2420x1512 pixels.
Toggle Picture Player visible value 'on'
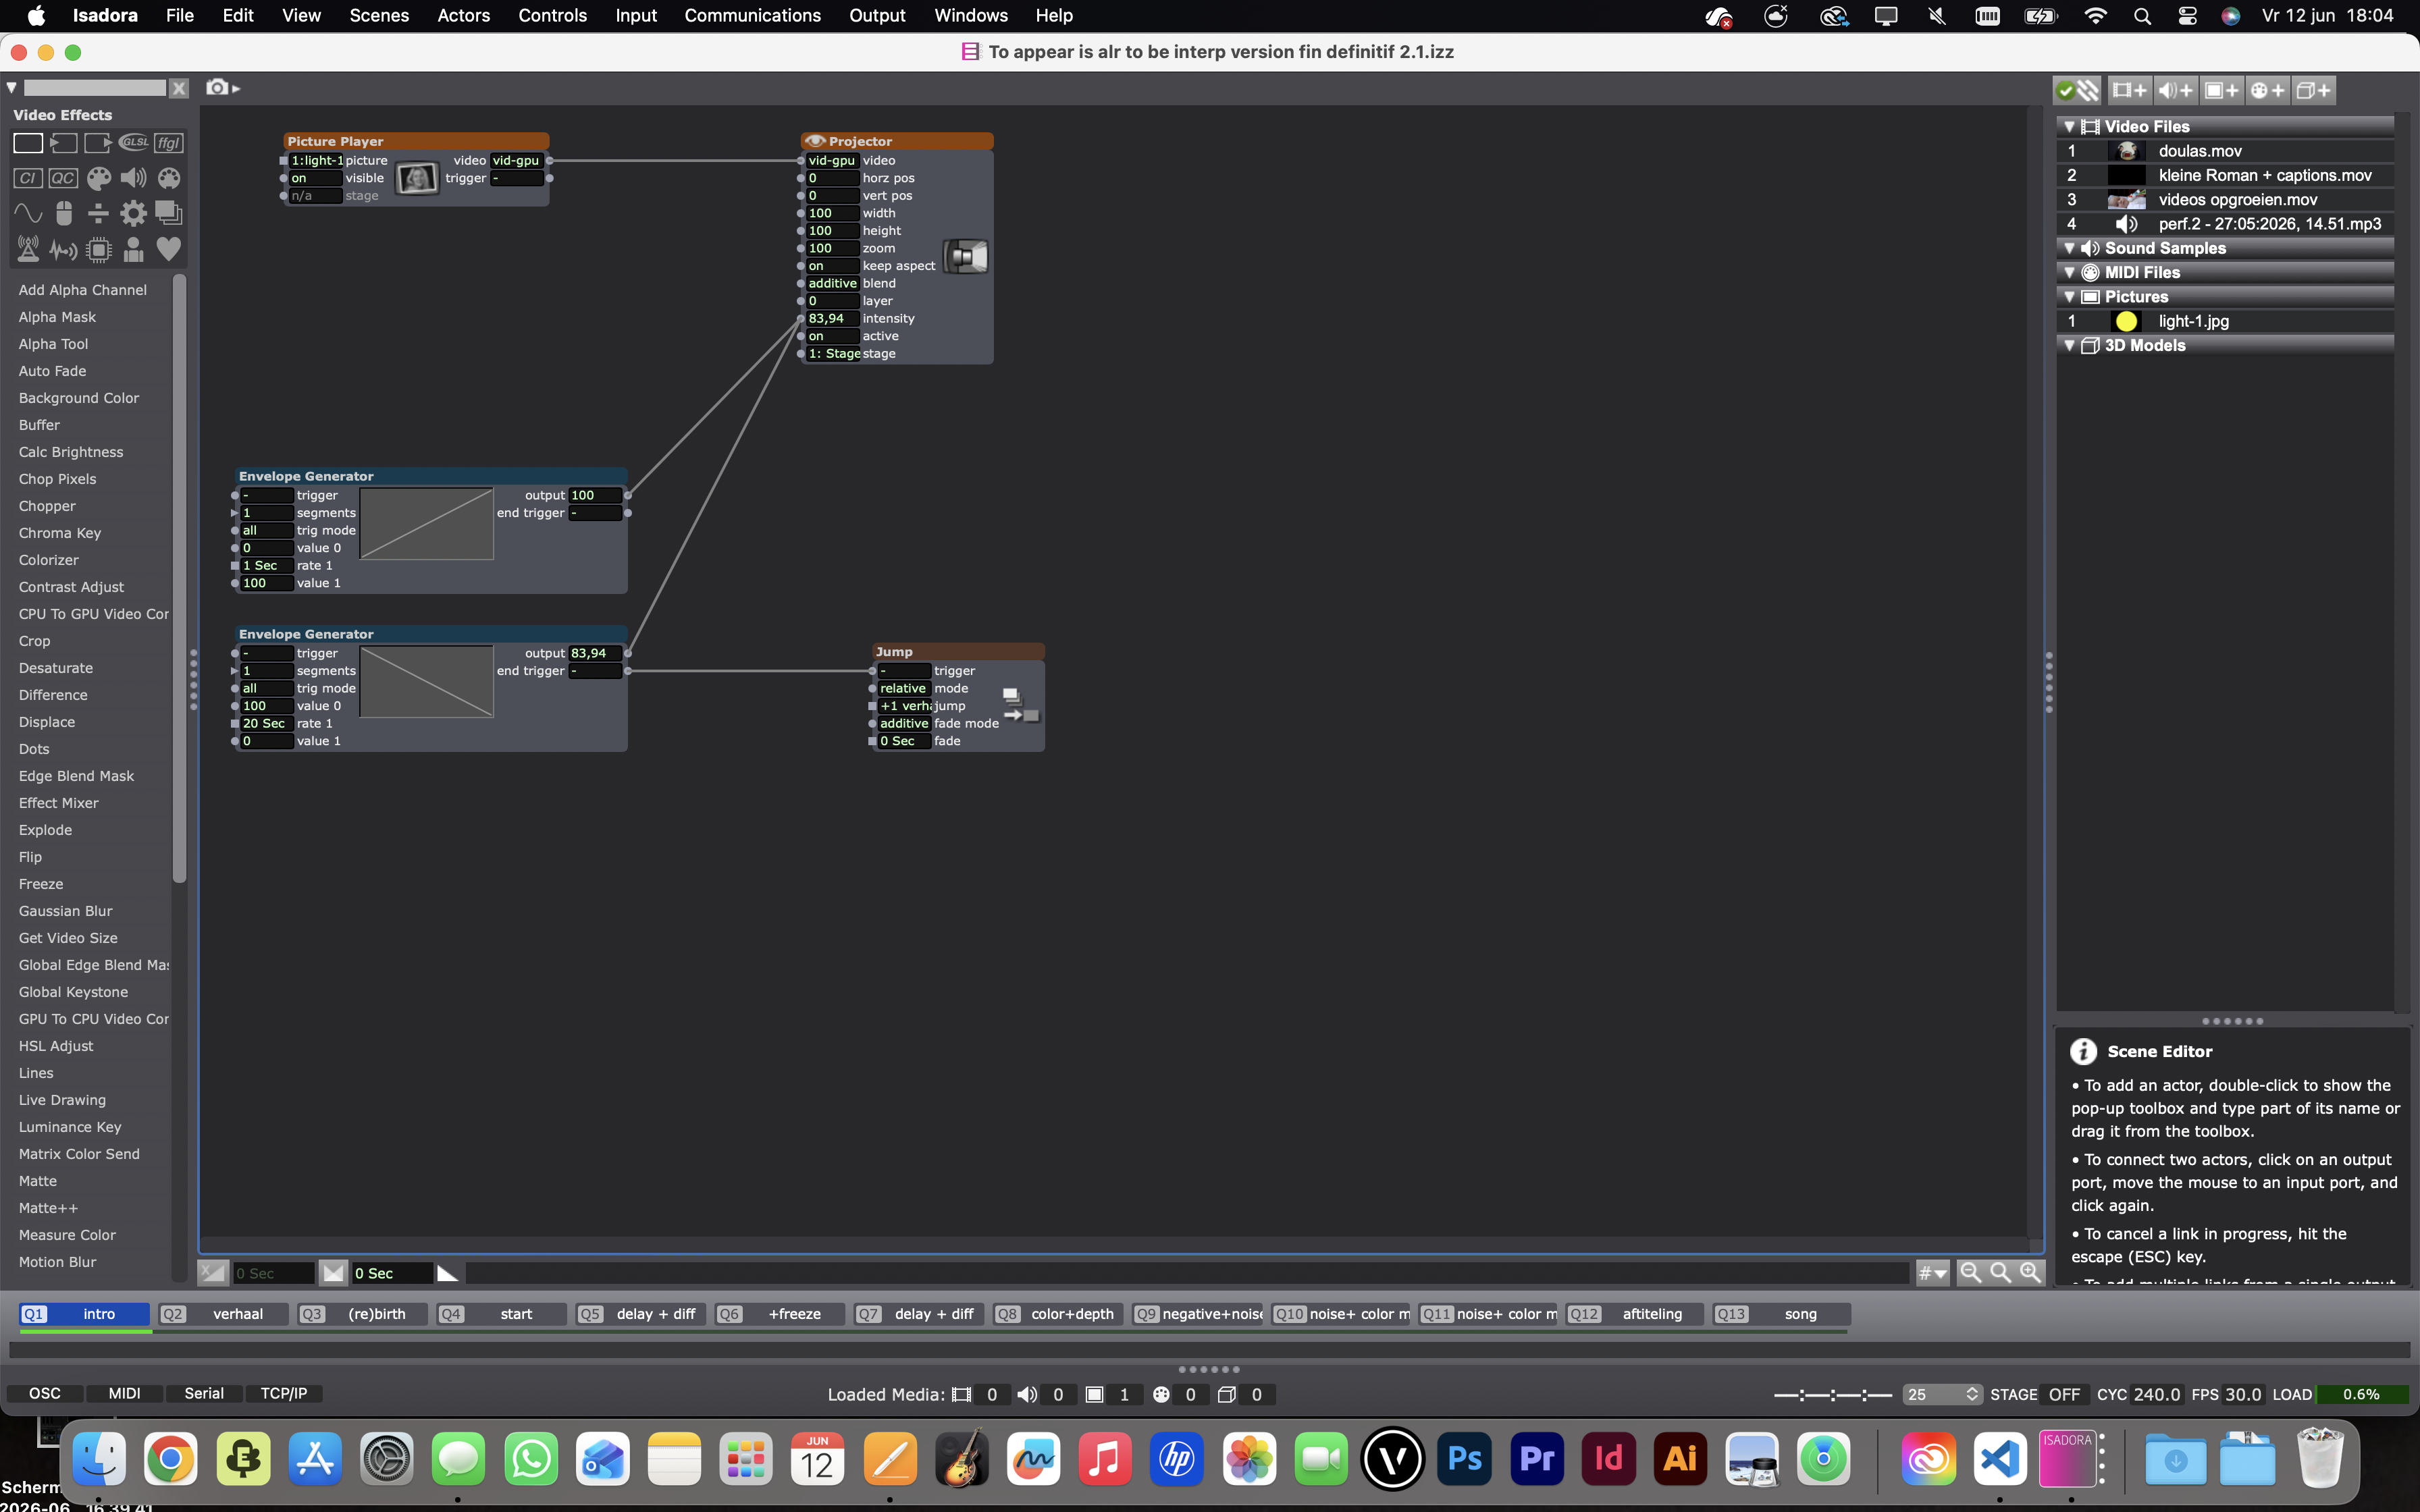[314, 178]
